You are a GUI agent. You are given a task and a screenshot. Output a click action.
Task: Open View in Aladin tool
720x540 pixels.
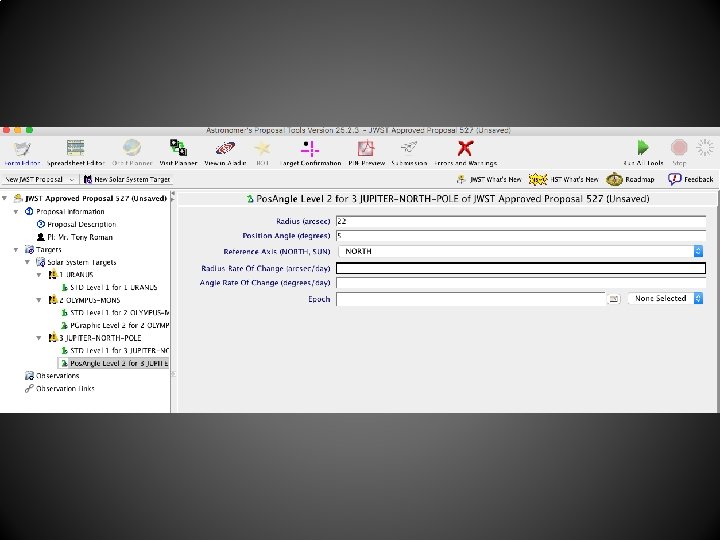click(x=225, y=153)
